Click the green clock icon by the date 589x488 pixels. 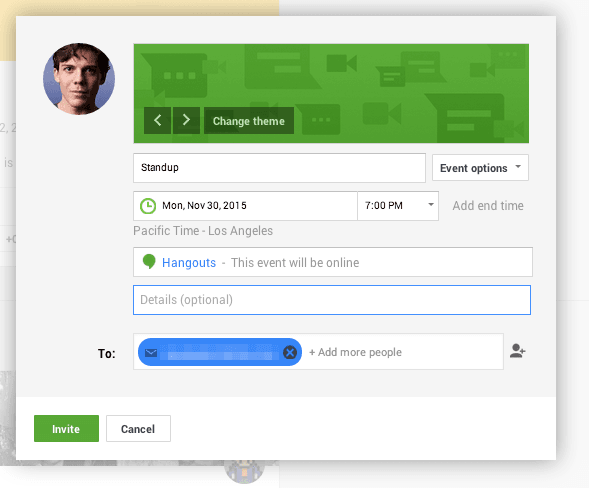point(148,206)
